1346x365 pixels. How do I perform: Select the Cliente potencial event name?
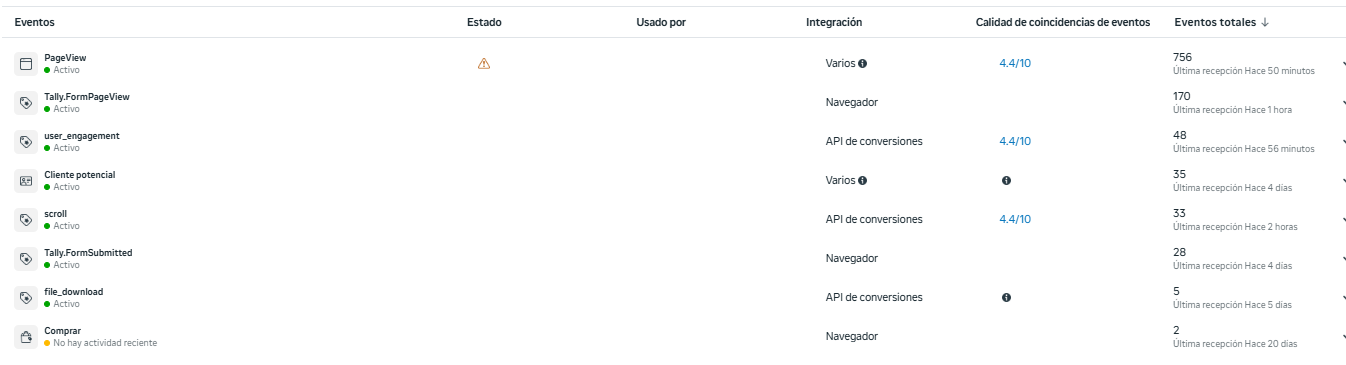click(x=80, y=175)
